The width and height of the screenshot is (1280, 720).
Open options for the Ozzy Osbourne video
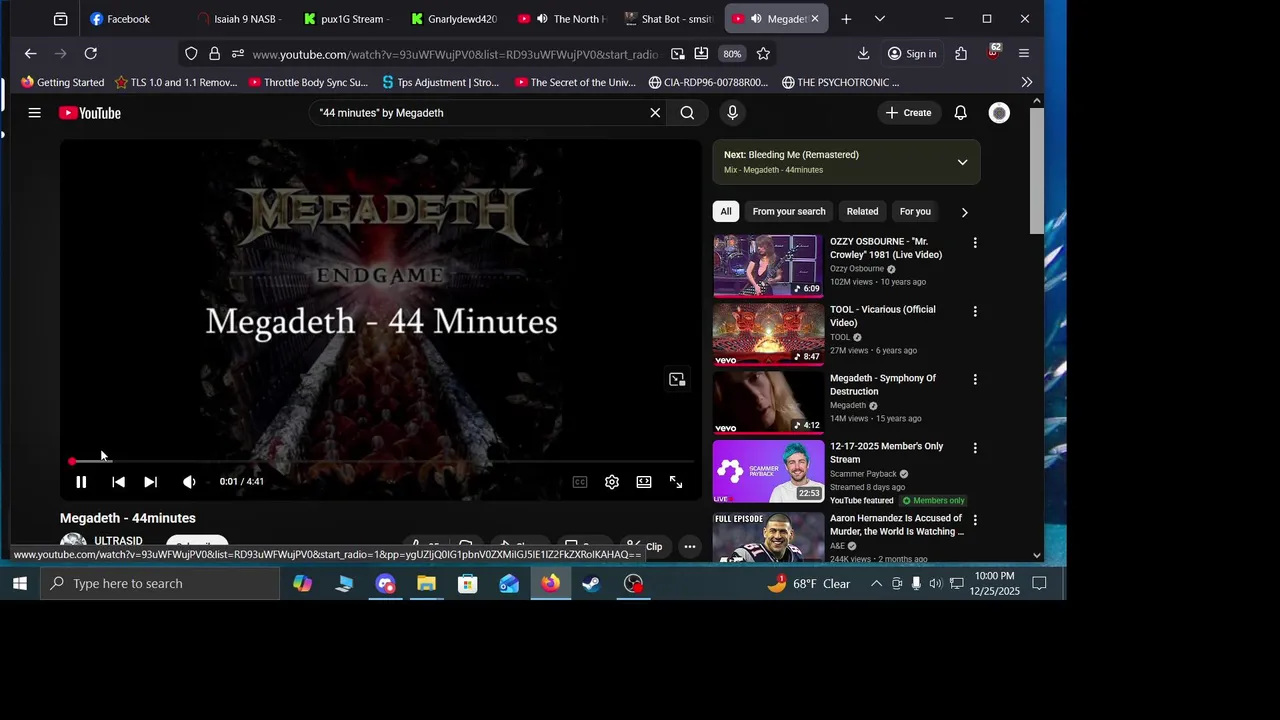[975, 243]
